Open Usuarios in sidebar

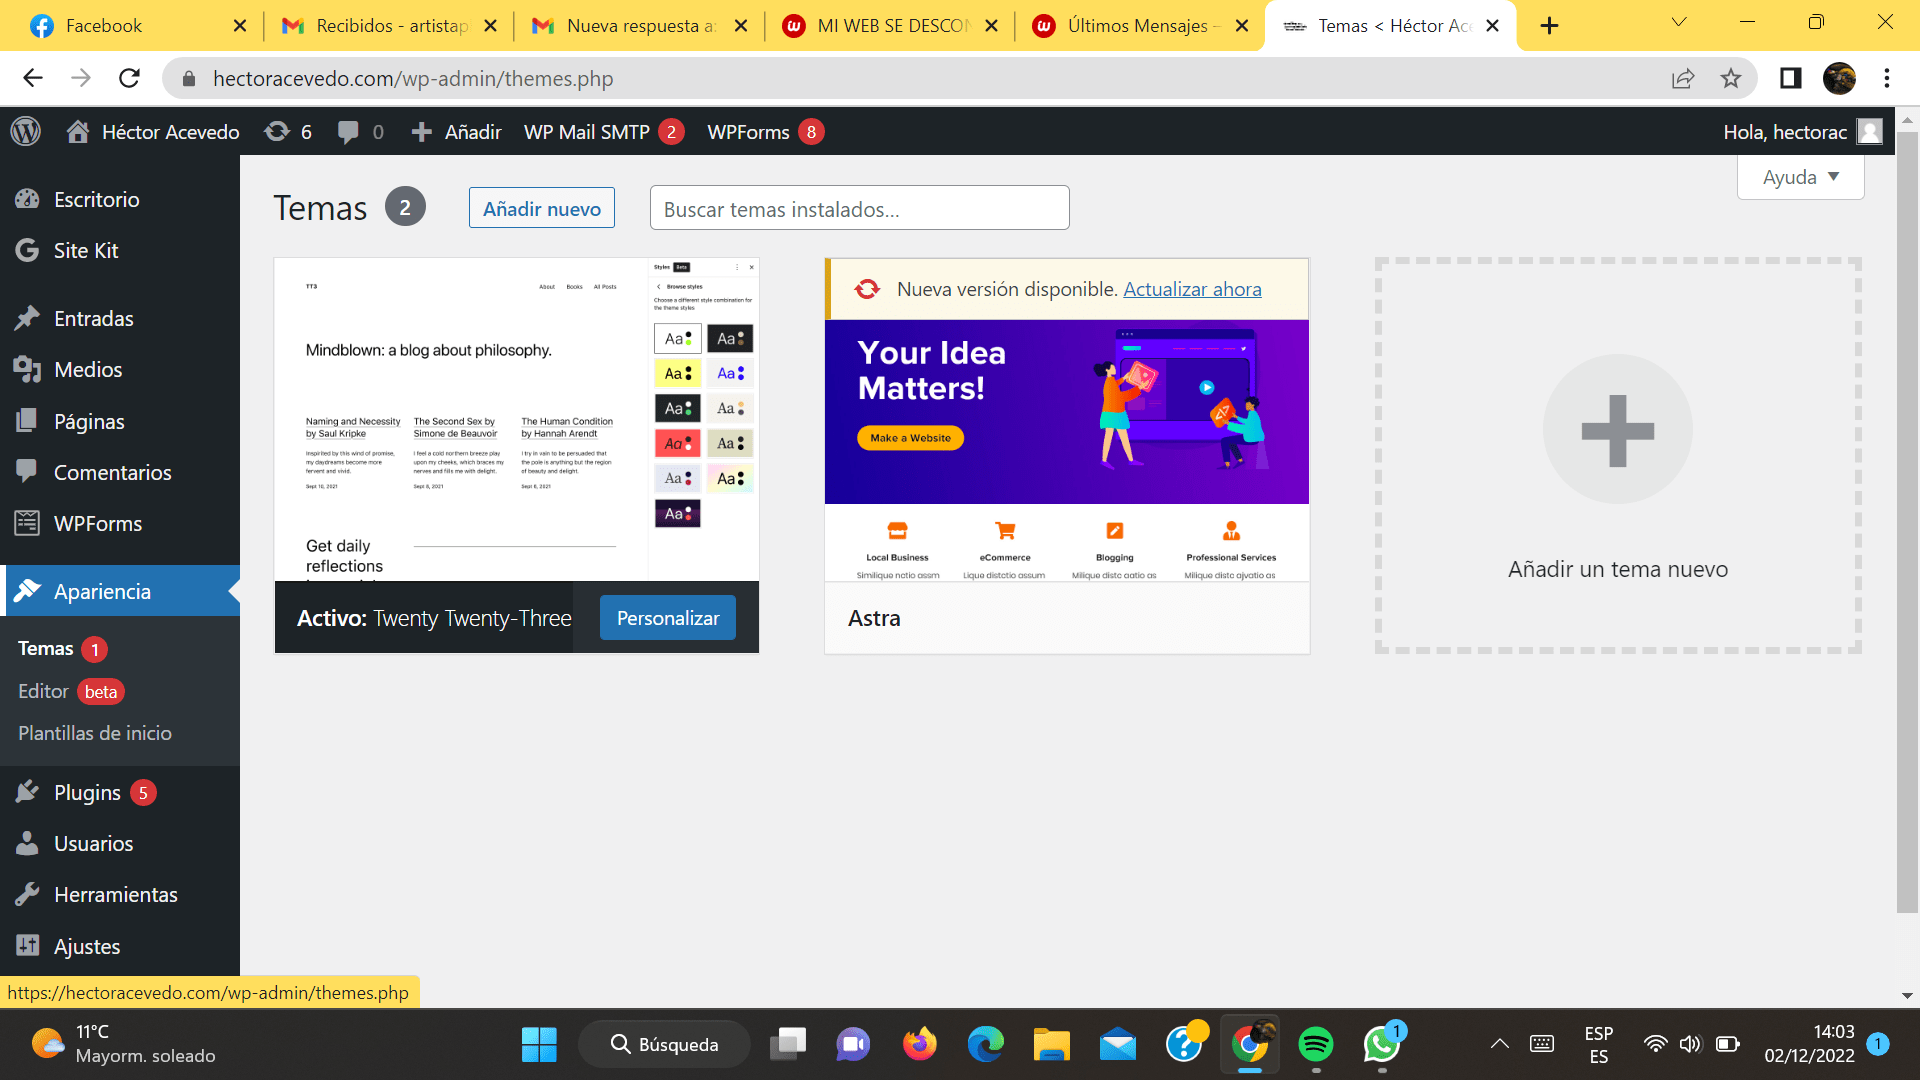[120, 843]
